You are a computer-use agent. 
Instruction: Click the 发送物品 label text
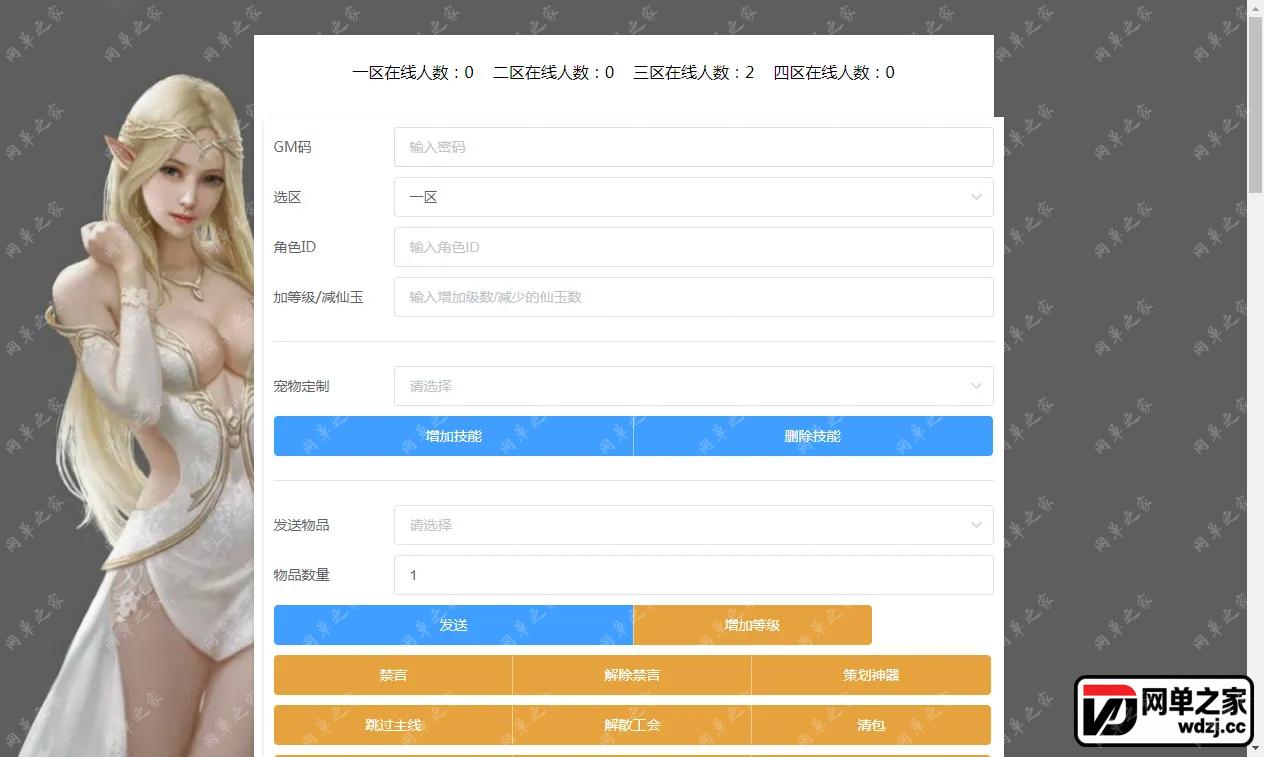click(301, 525)
